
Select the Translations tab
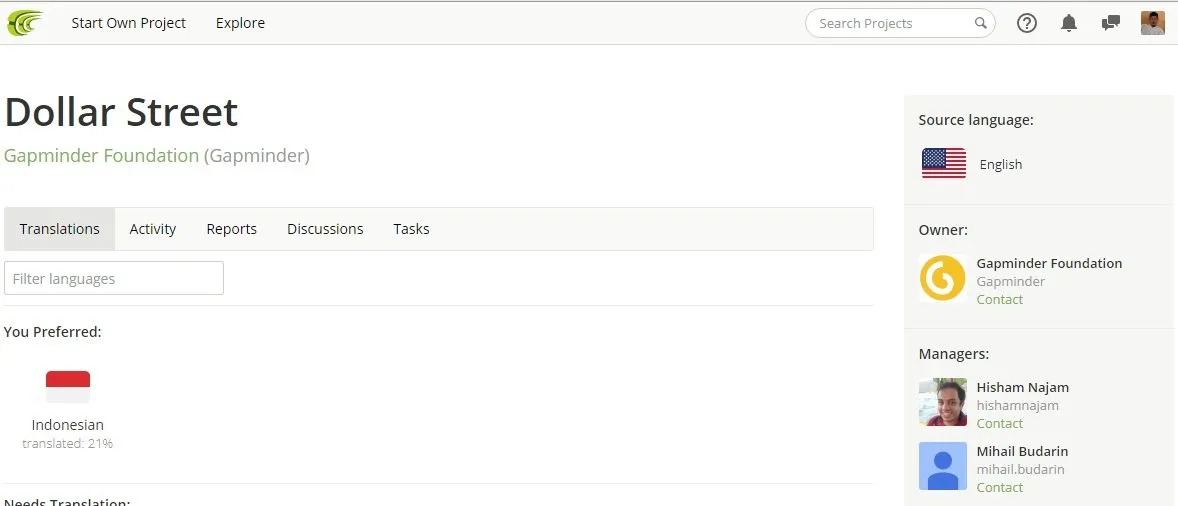[x=59, y=229]
